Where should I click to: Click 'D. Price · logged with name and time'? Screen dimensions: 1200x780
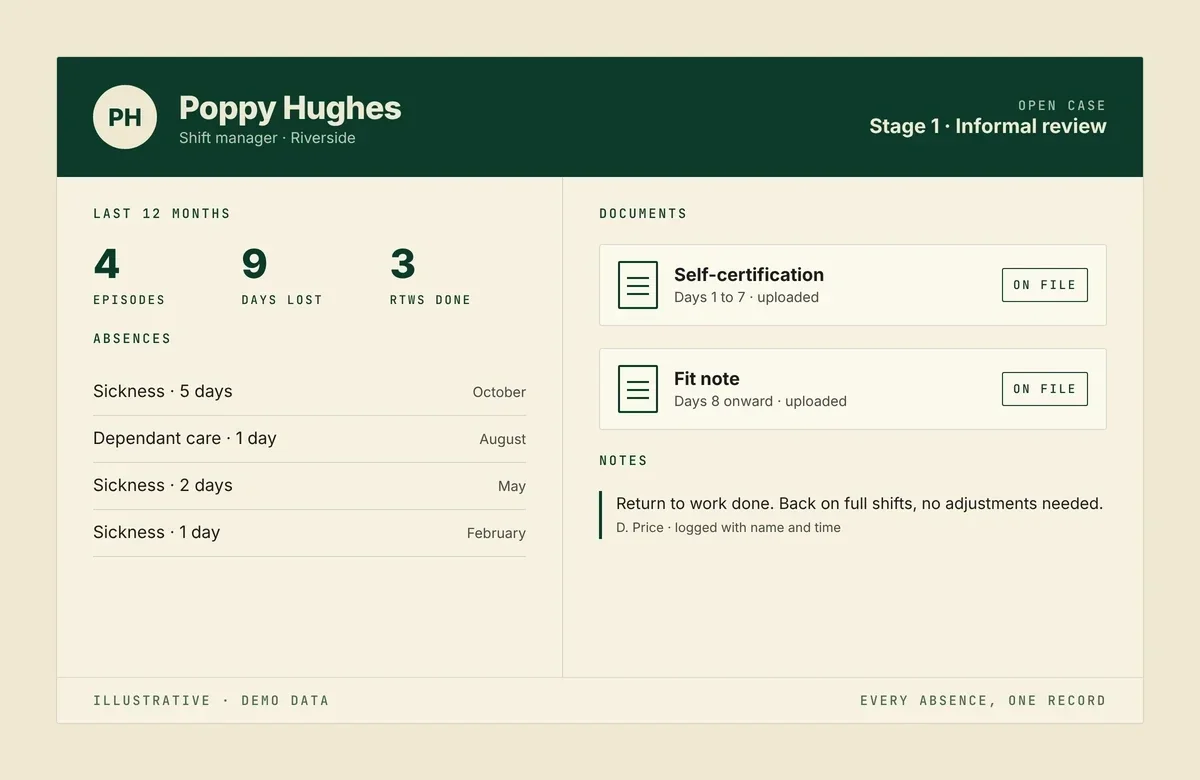(728, 527)
